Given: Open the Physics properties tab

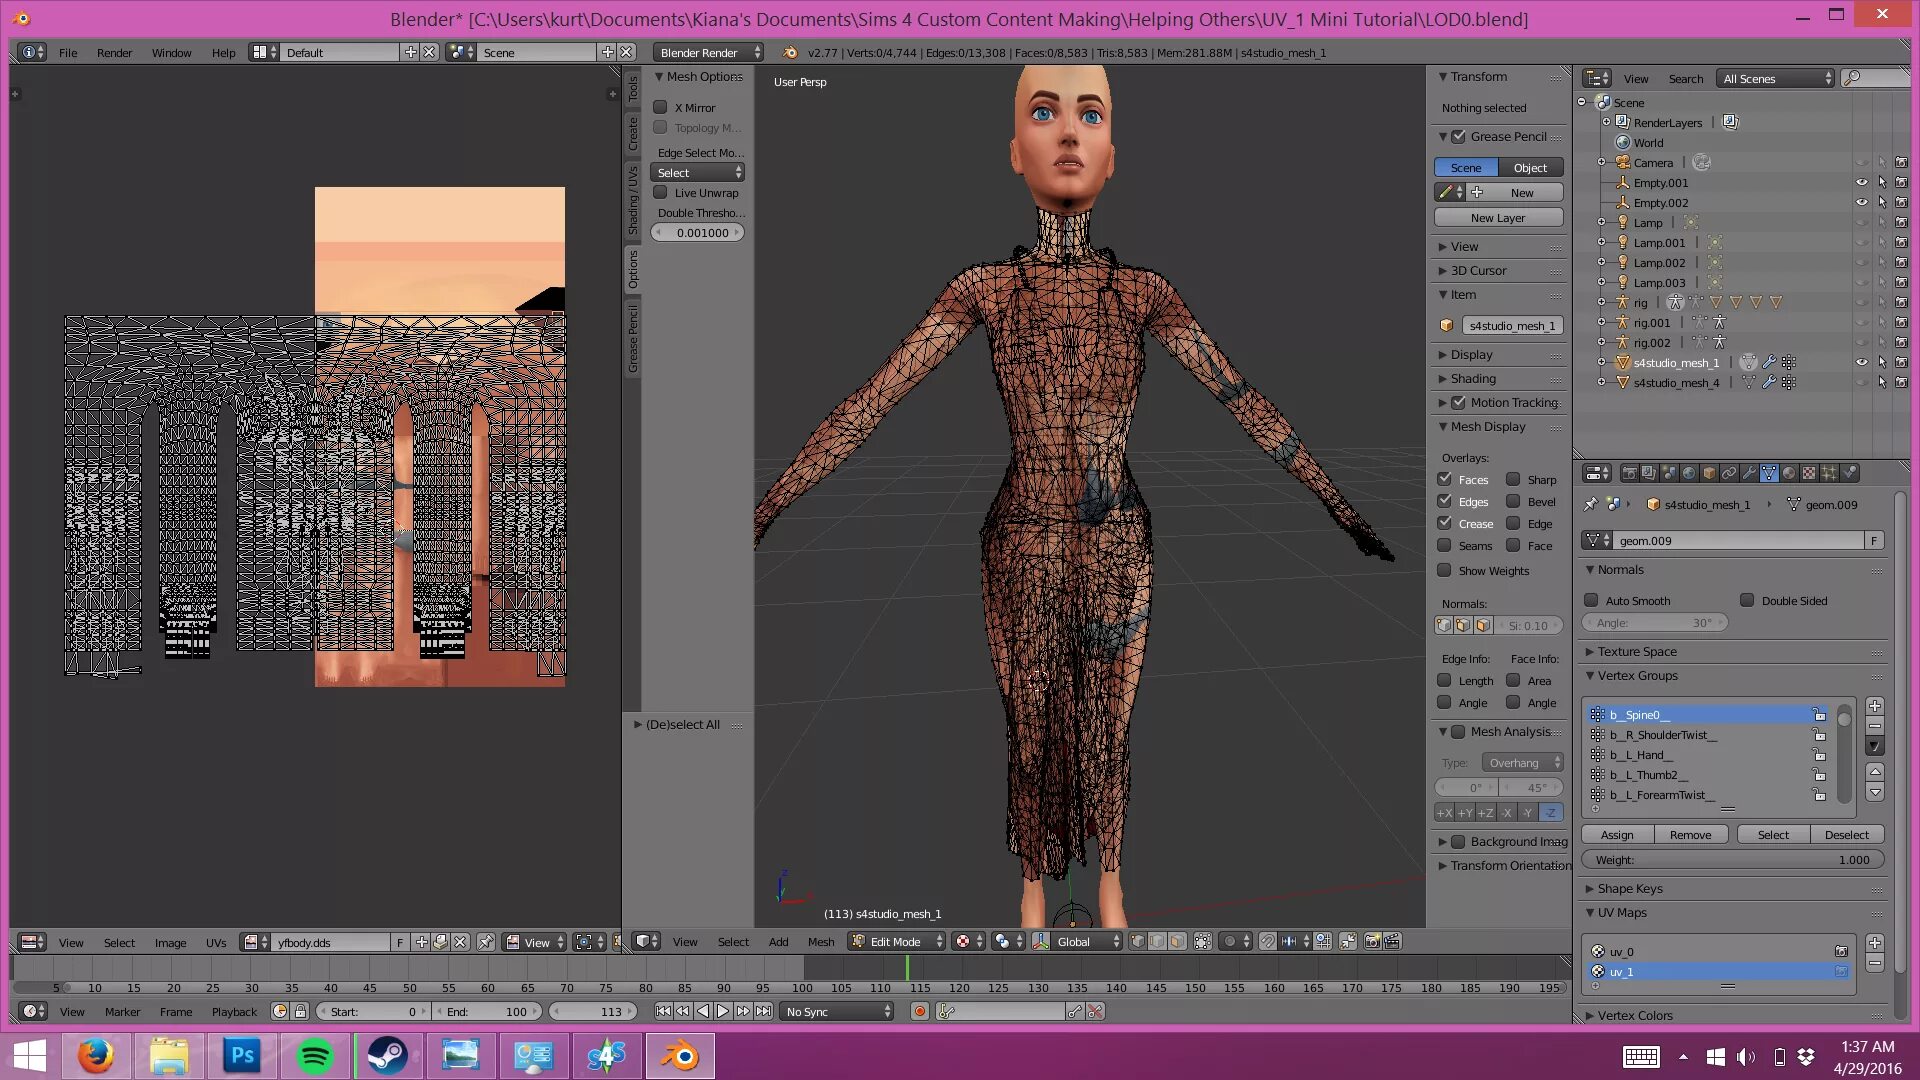Looking at the screenshot, I should (1849, 473).
